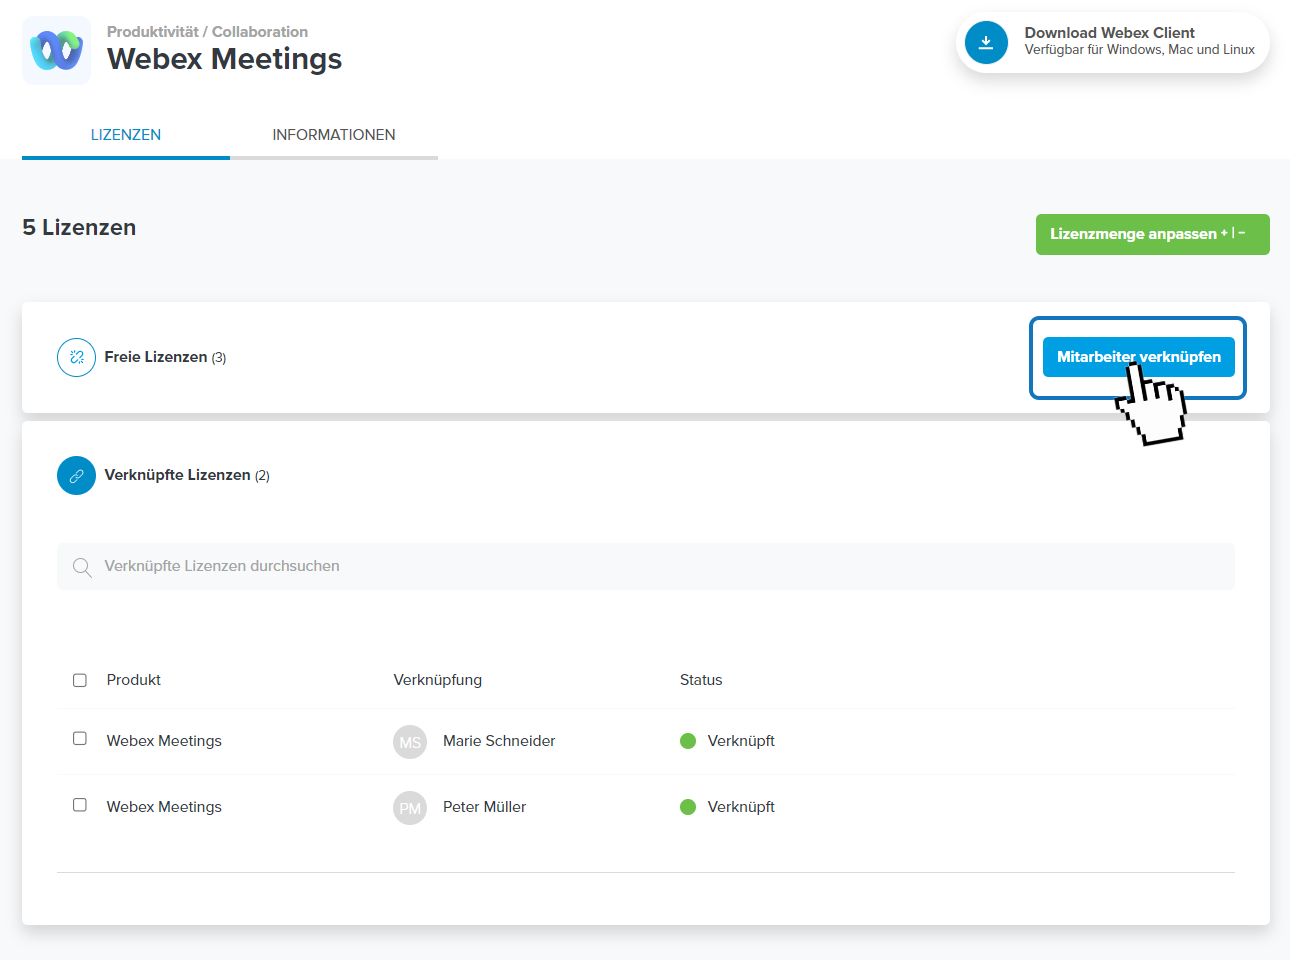Click green status dot for Marie Schneider
1290x960 pixels.
point(688,741)
